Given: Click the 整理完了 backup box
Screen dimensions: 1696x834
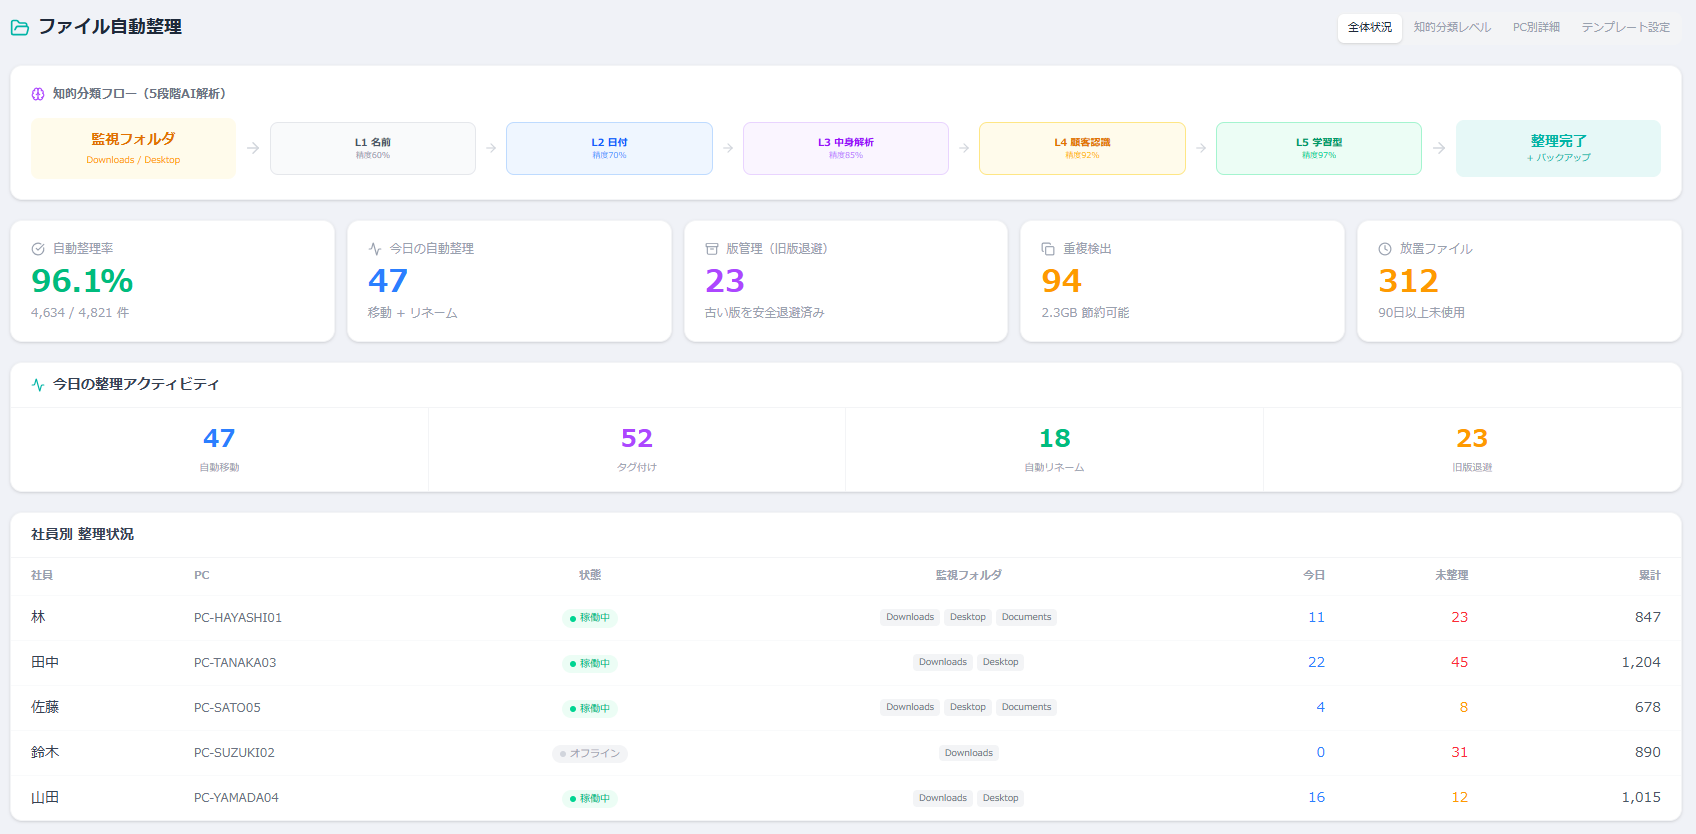Looking at the screenshot, I should tap(1558, 148).
